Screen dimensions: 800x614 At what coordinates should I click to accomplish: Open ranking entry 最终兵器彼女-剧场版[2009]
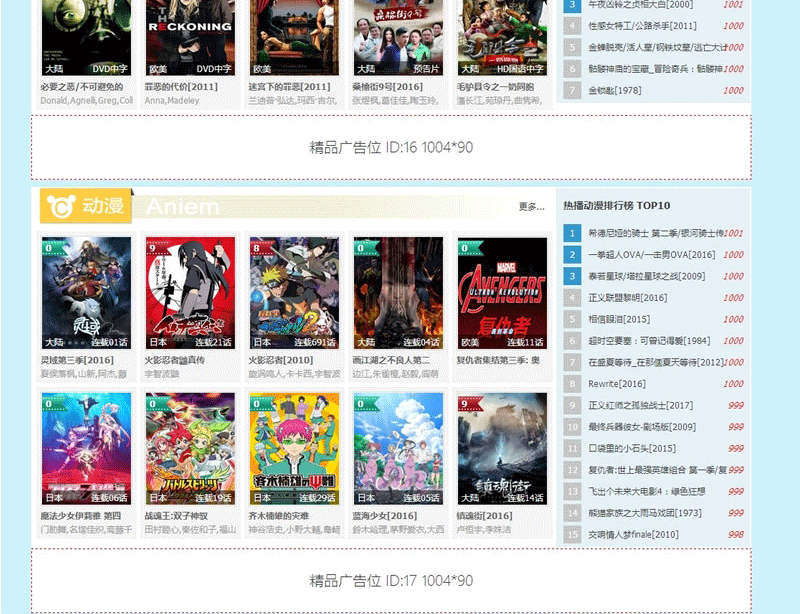pos(642,427)
